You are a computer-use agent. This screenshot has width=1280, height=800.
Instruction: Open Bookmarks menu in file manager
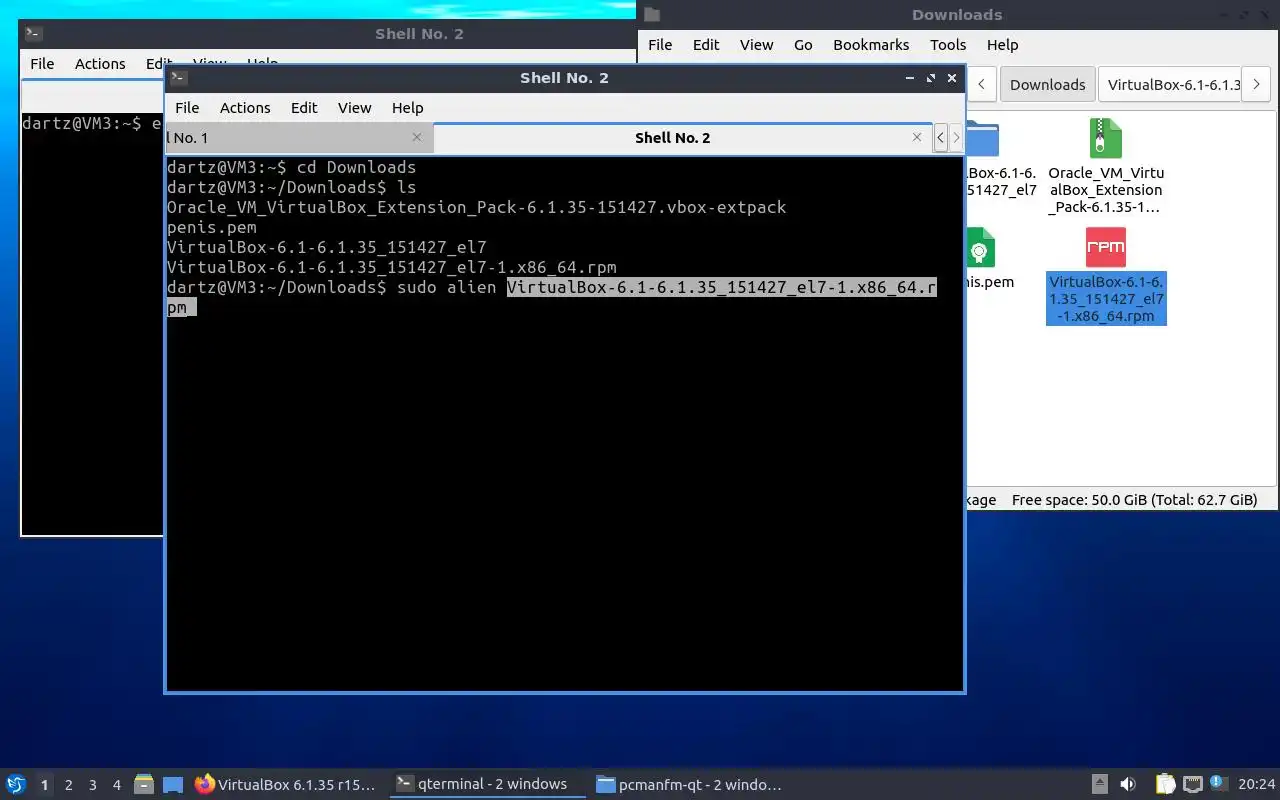coord(871,44)
